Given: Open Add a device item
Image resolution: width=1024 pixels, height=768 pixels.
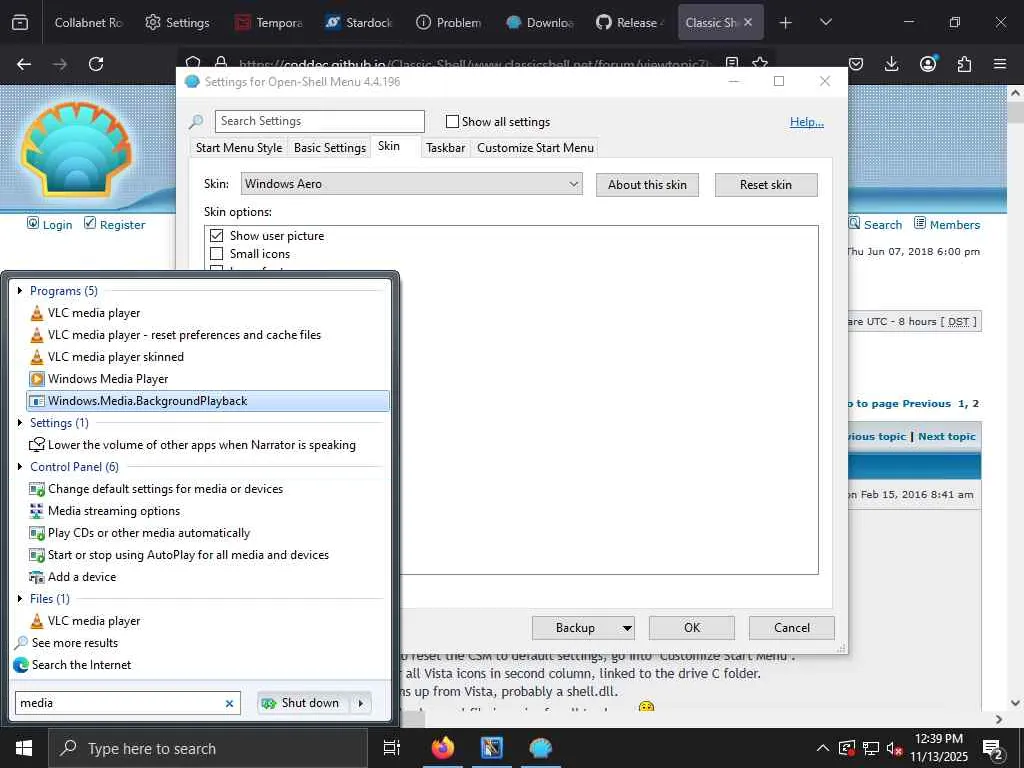Looking at the screenshot, I should 72,577.
